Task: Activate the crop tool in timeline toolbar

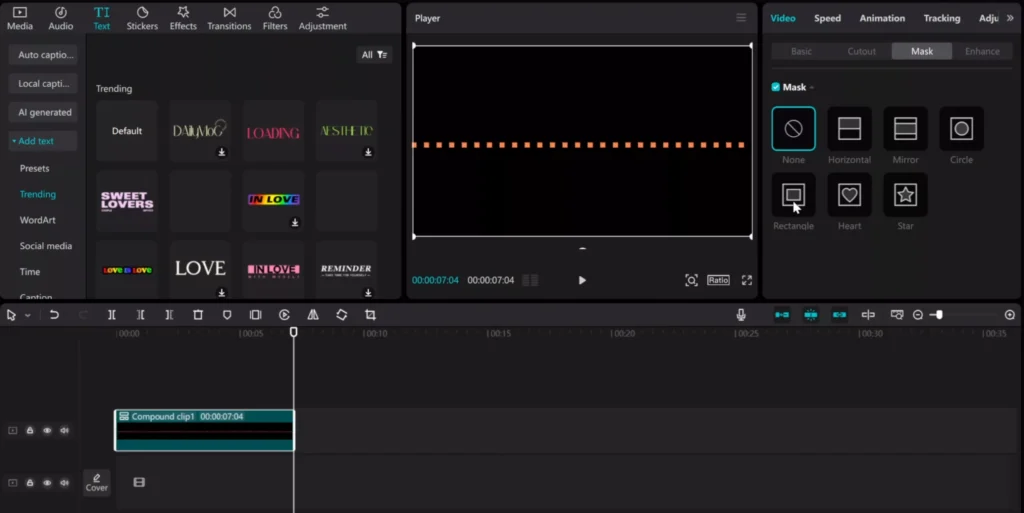Action: [370, 315]
